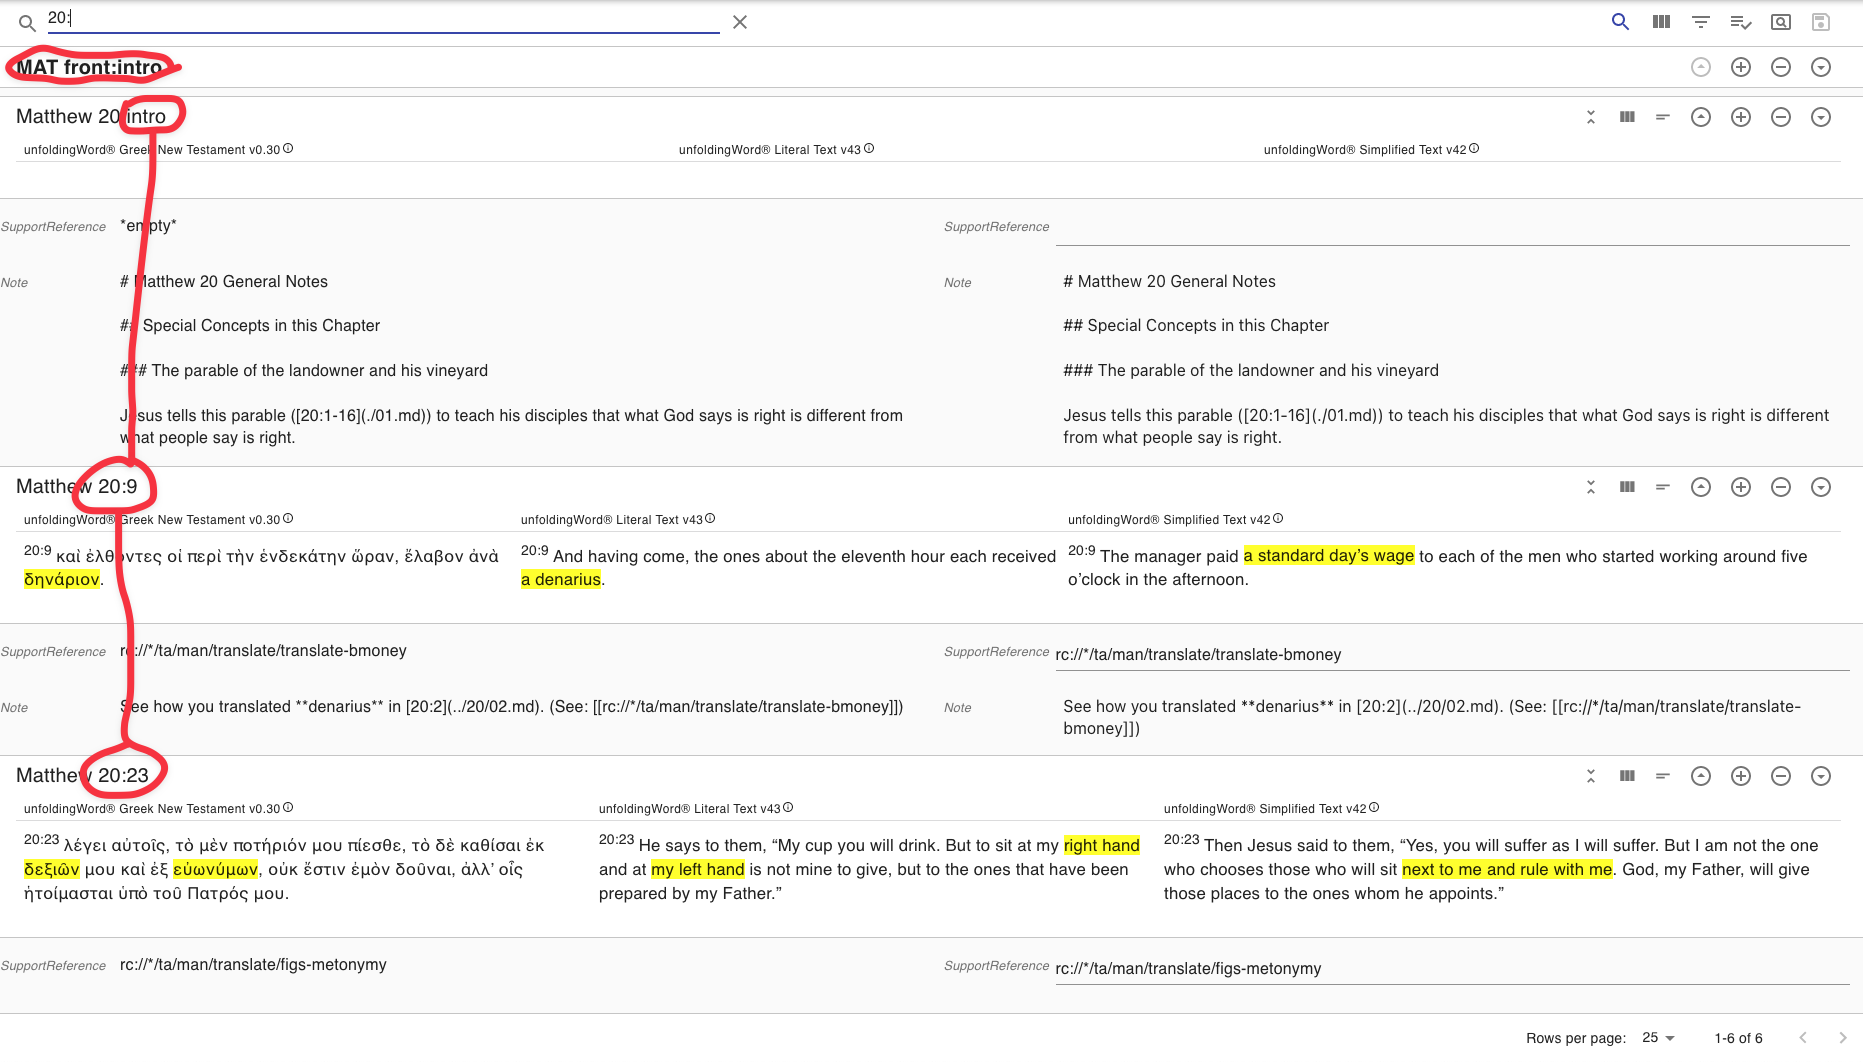1863x1062 pixels.
Task: Add a row after Matthew 20:9
Action: (1741, 487)
